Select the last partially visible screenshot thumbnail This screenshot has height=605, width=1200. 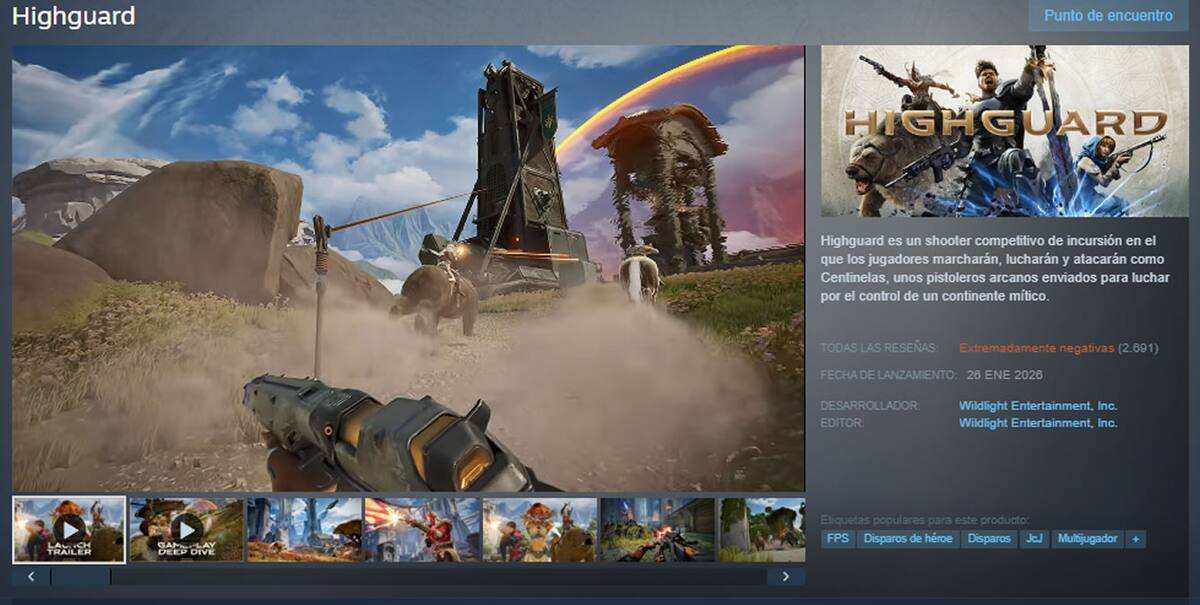tap(762, 529)
